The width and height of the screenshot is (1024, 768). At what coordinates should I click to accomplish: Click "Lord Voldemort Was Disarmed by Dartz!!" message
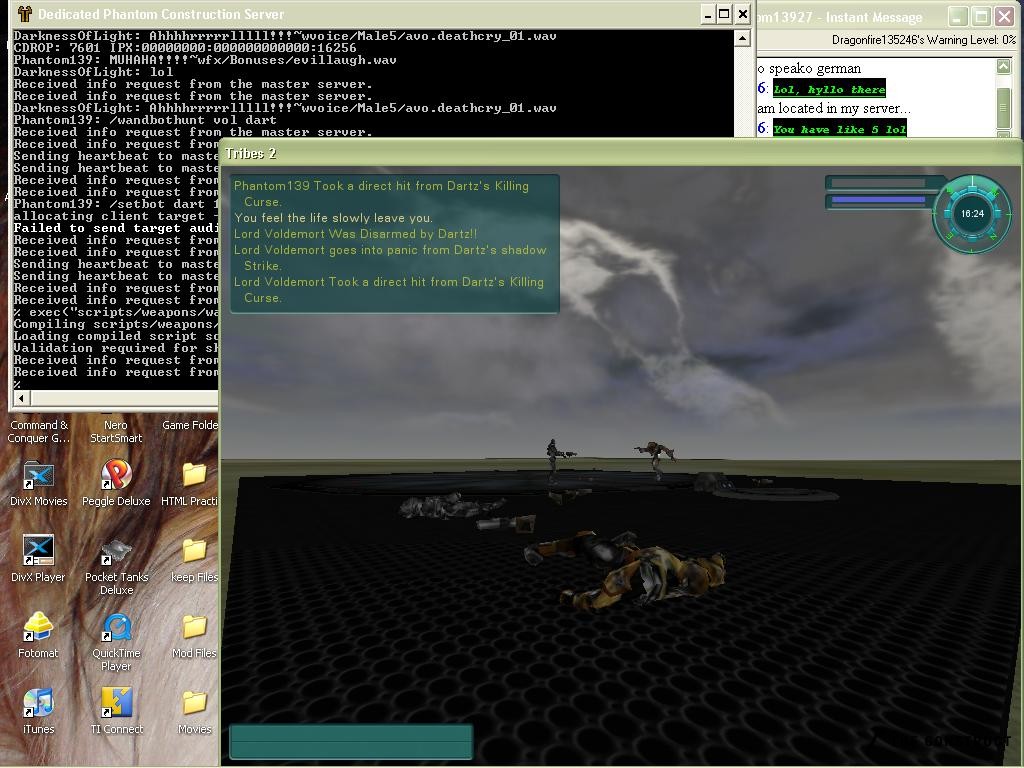(355, 234)
